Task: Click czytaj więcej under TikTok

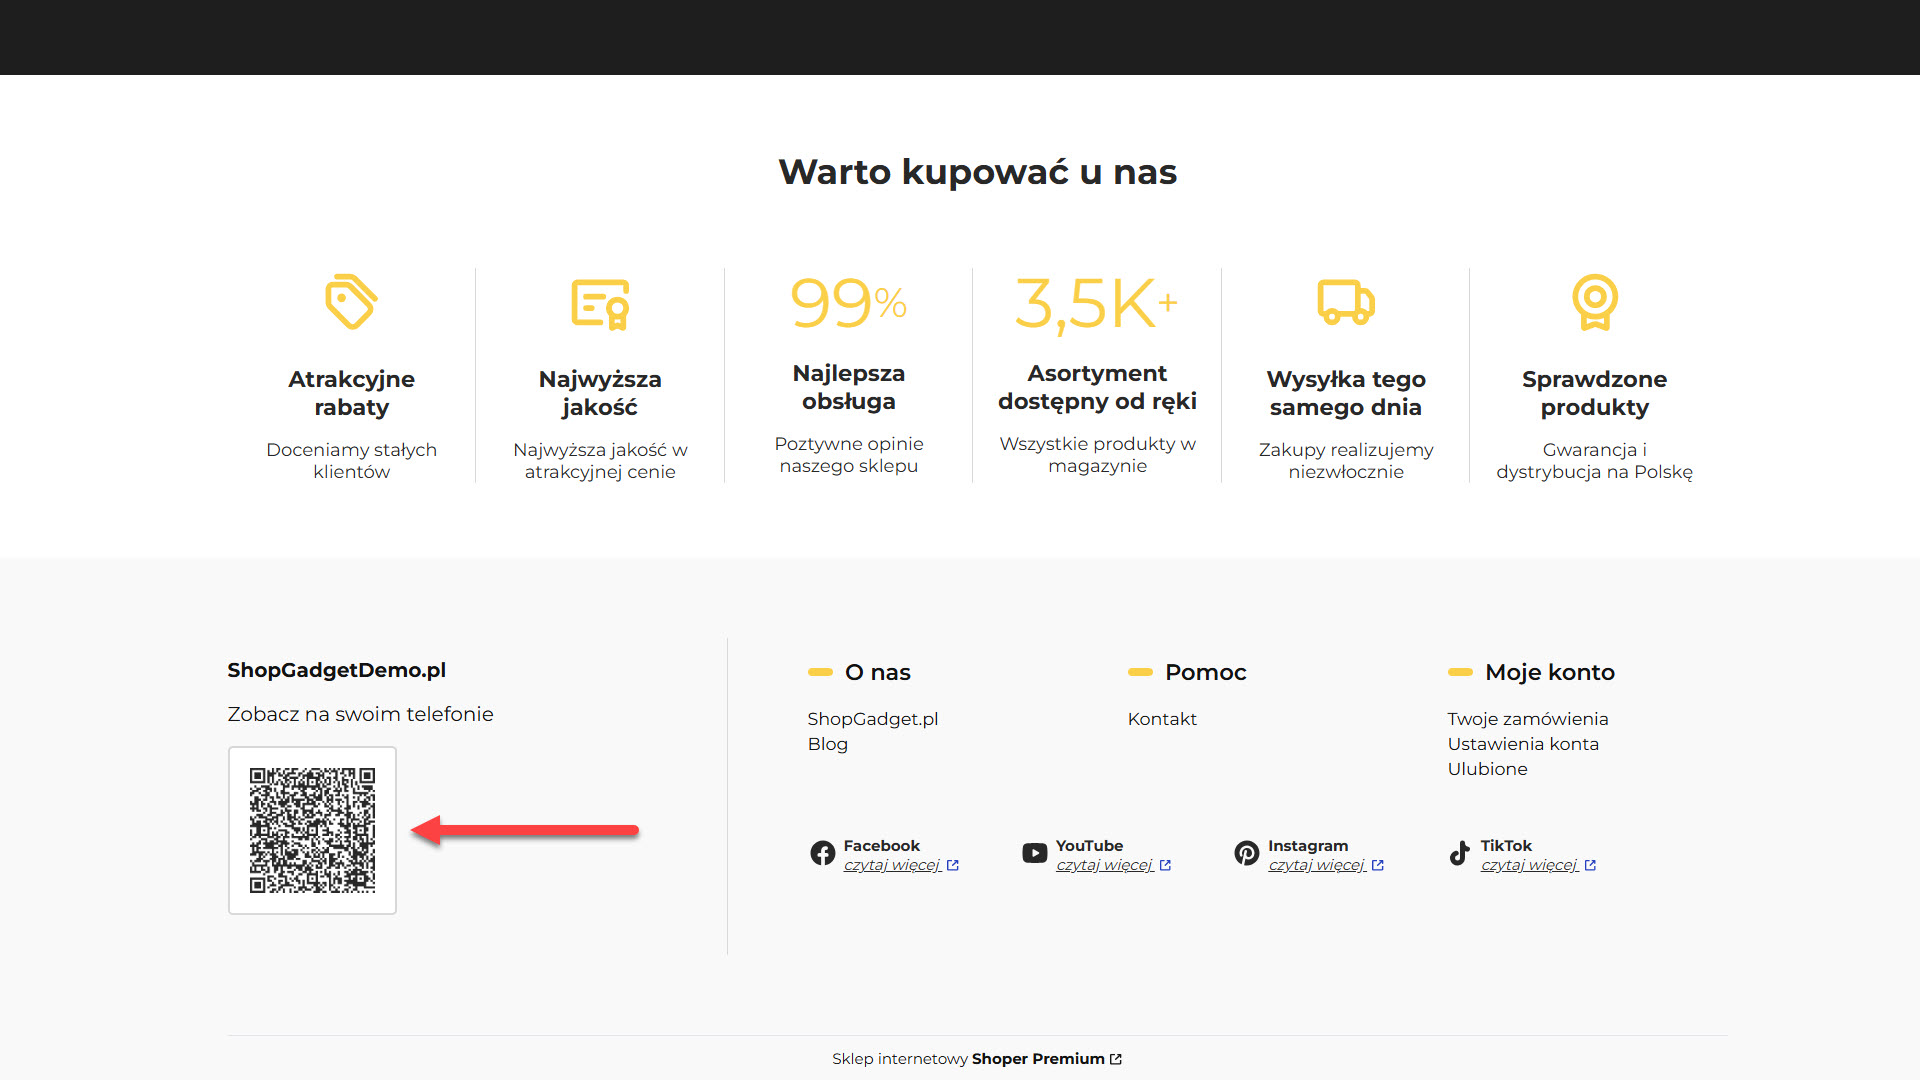Action: [1529, 865]
